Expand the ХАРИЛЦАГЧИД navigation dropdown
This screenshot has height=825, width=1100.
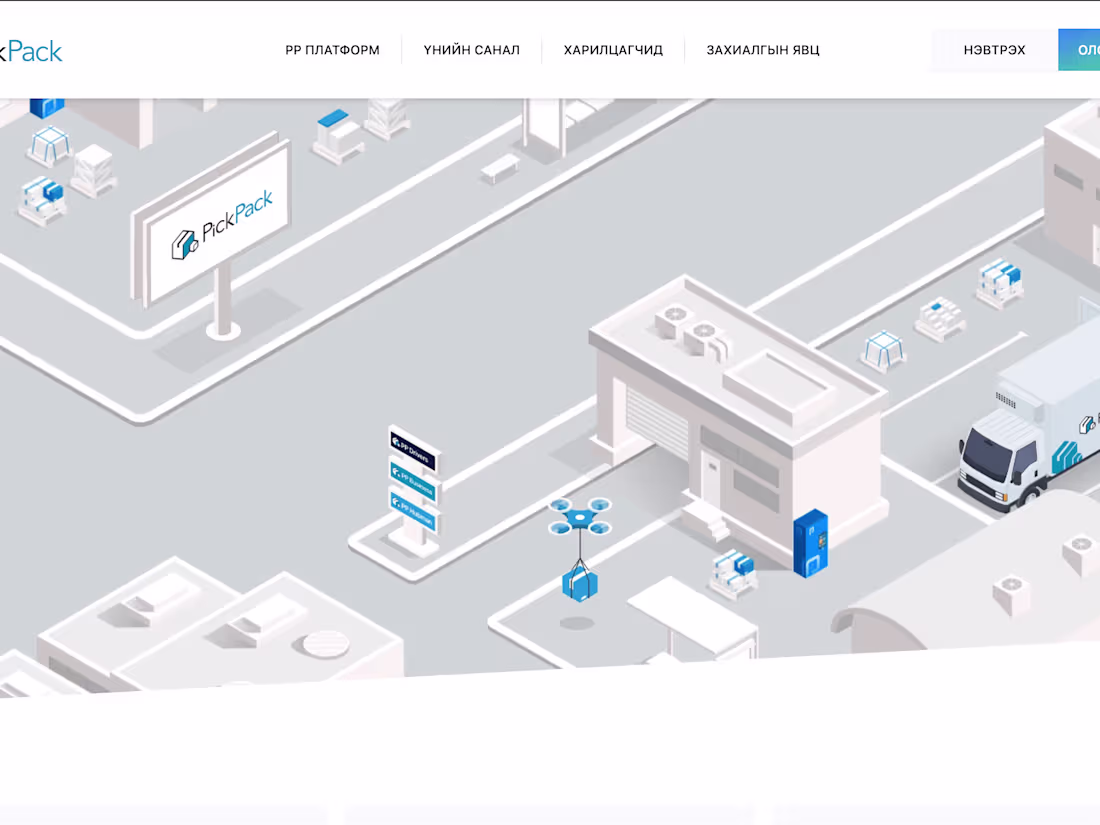(613, 49)
